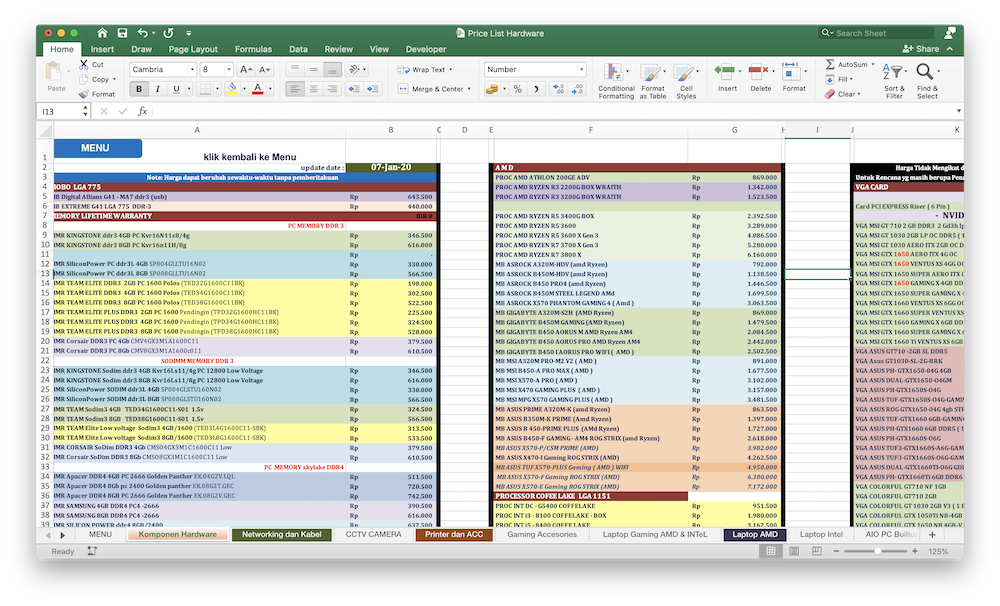This screenshot has width=1000, height=606.
Task: Toggle Bold formatting
Action: click(138, 89)
